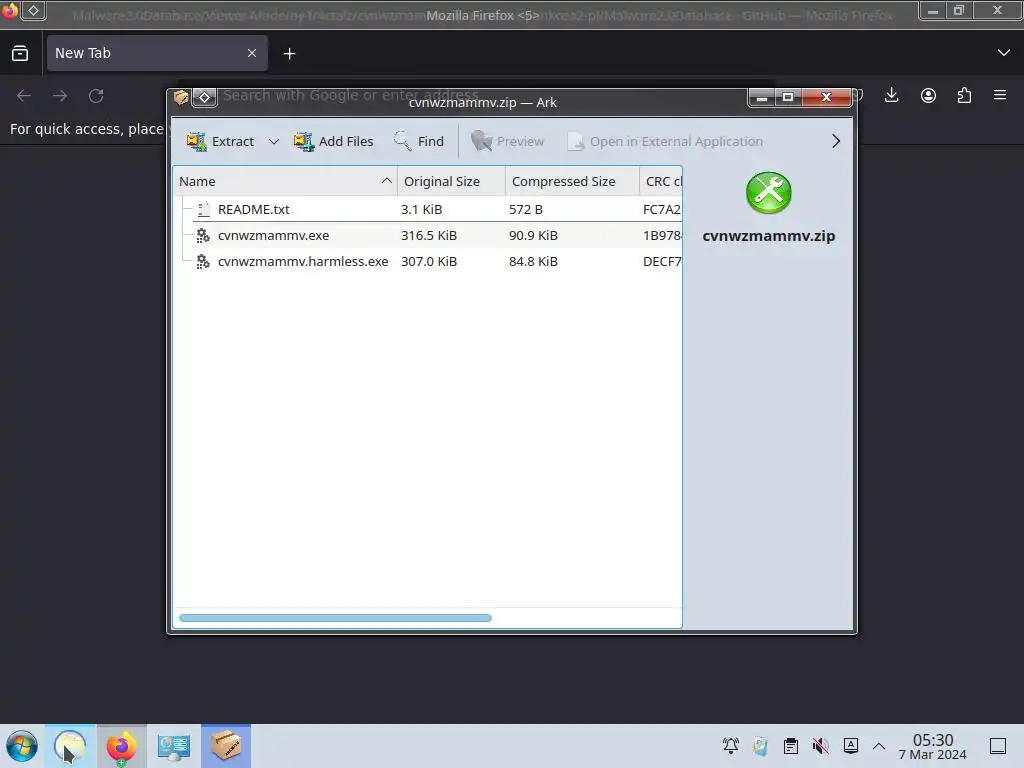Expand hidden system tray icons
The width and height of the screenshot is (1024, 768).
tap(879, 746)
